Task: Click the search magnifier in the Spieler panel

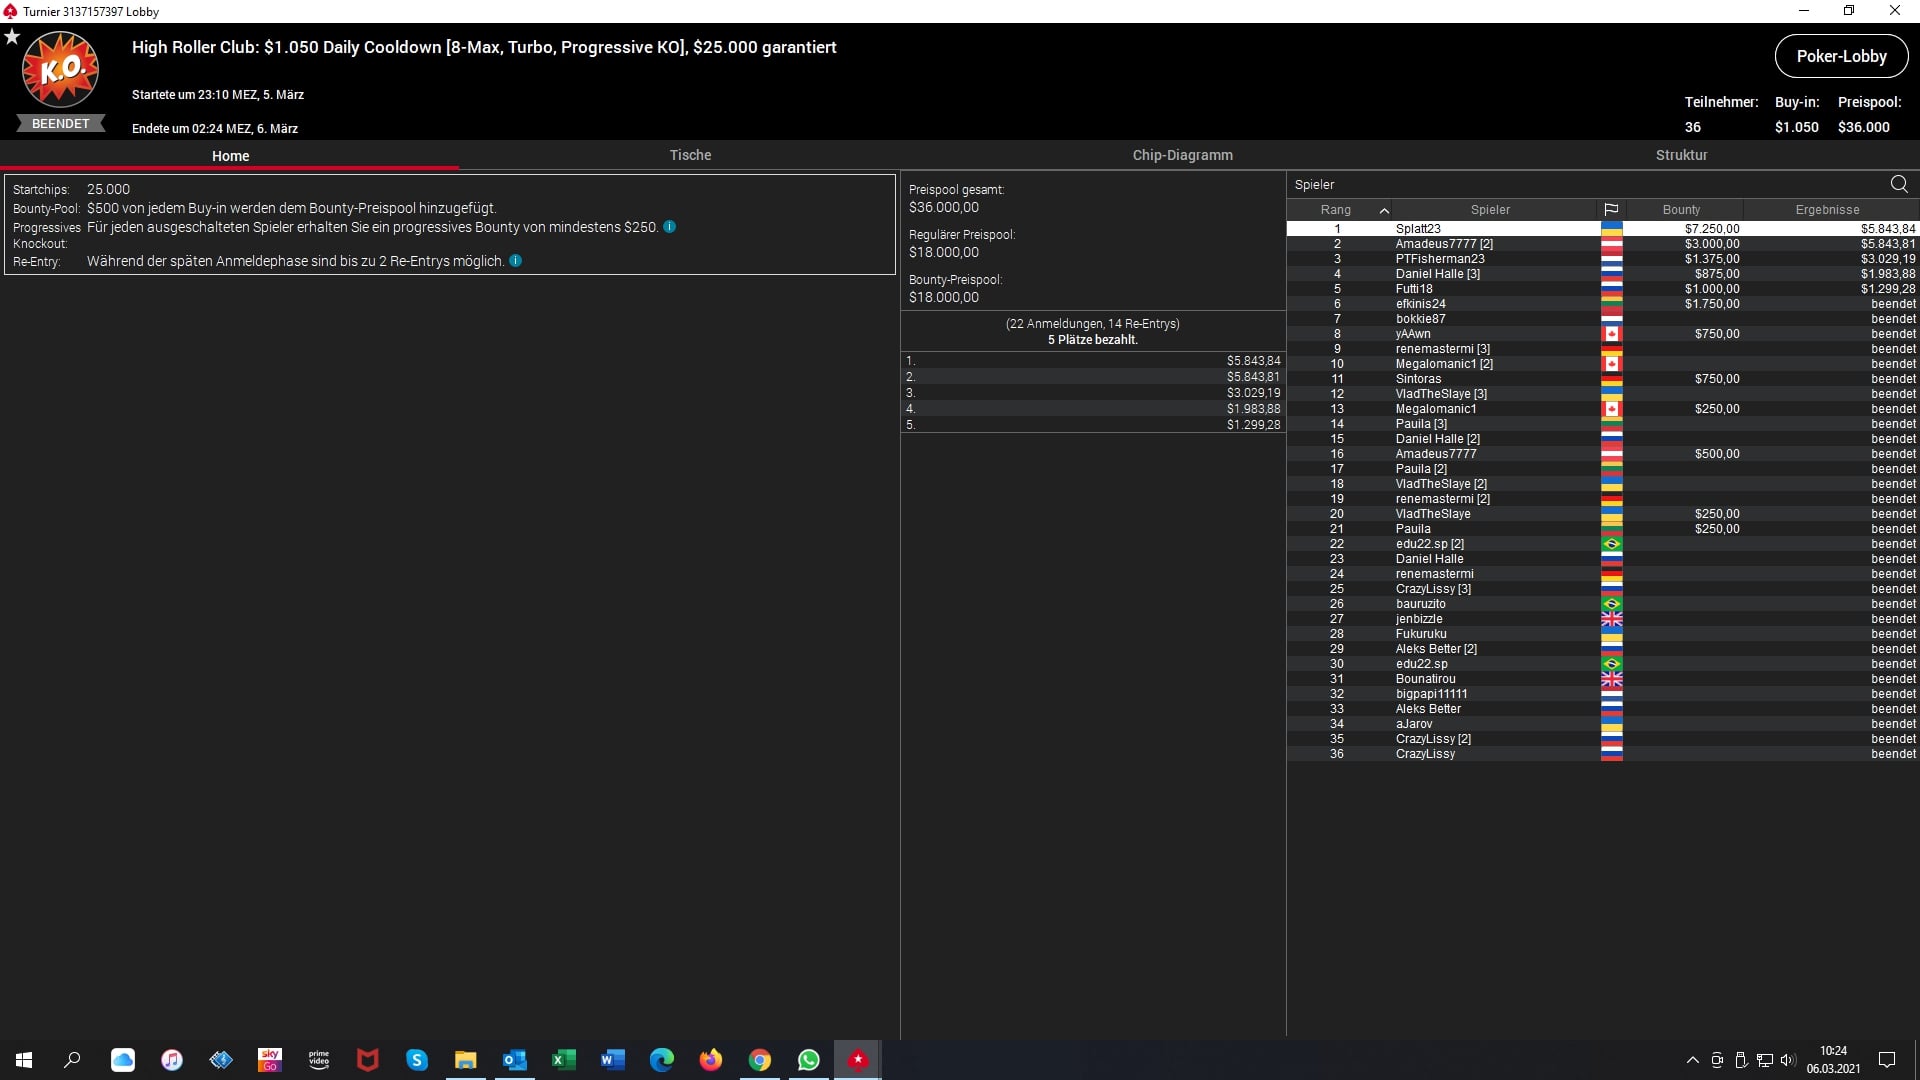Action: click(1899, 184)
